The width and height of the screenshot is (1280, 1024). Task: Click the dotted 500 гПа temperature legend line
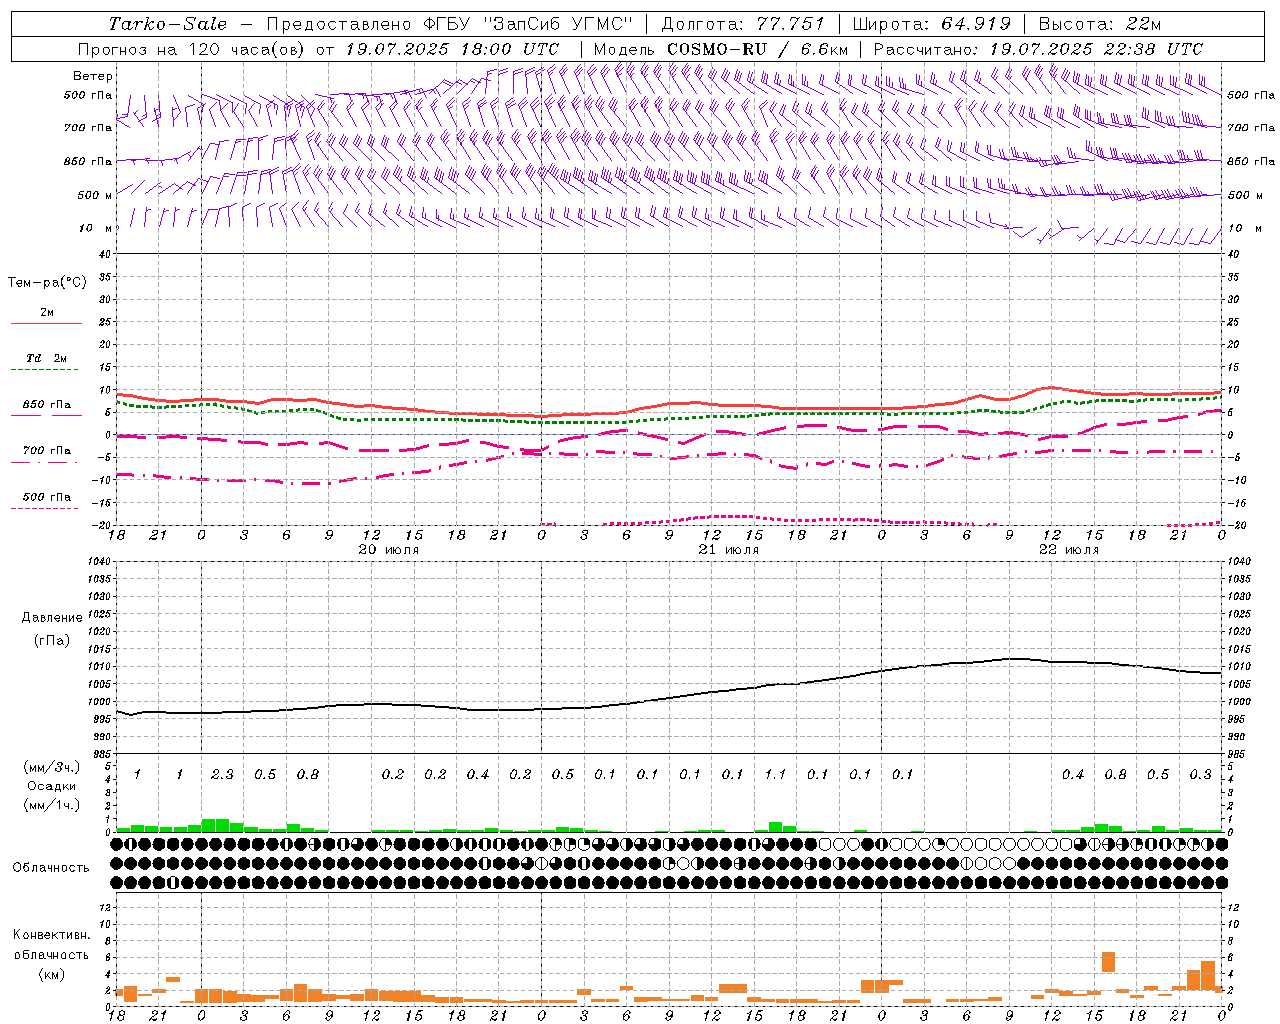tap(44, 509)
